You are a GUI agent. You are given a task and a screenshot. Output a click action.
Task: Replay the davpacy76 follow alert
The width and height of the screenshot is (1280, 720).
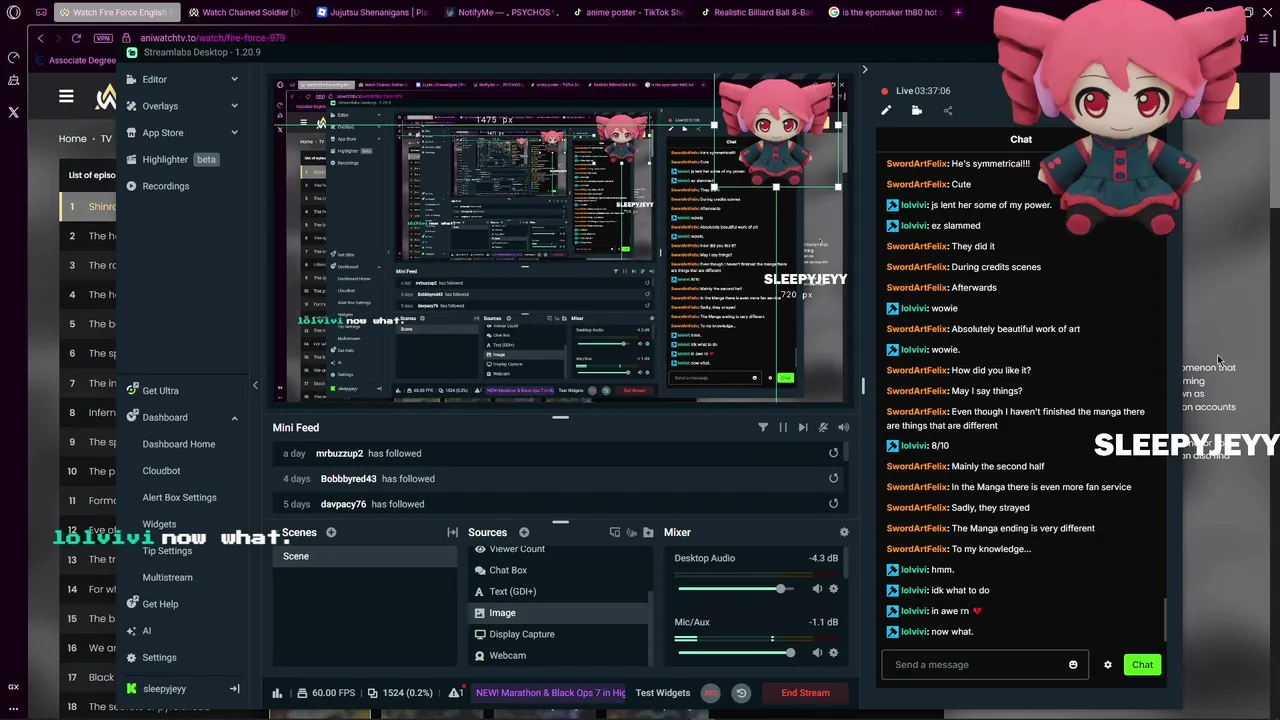(833, 504)
